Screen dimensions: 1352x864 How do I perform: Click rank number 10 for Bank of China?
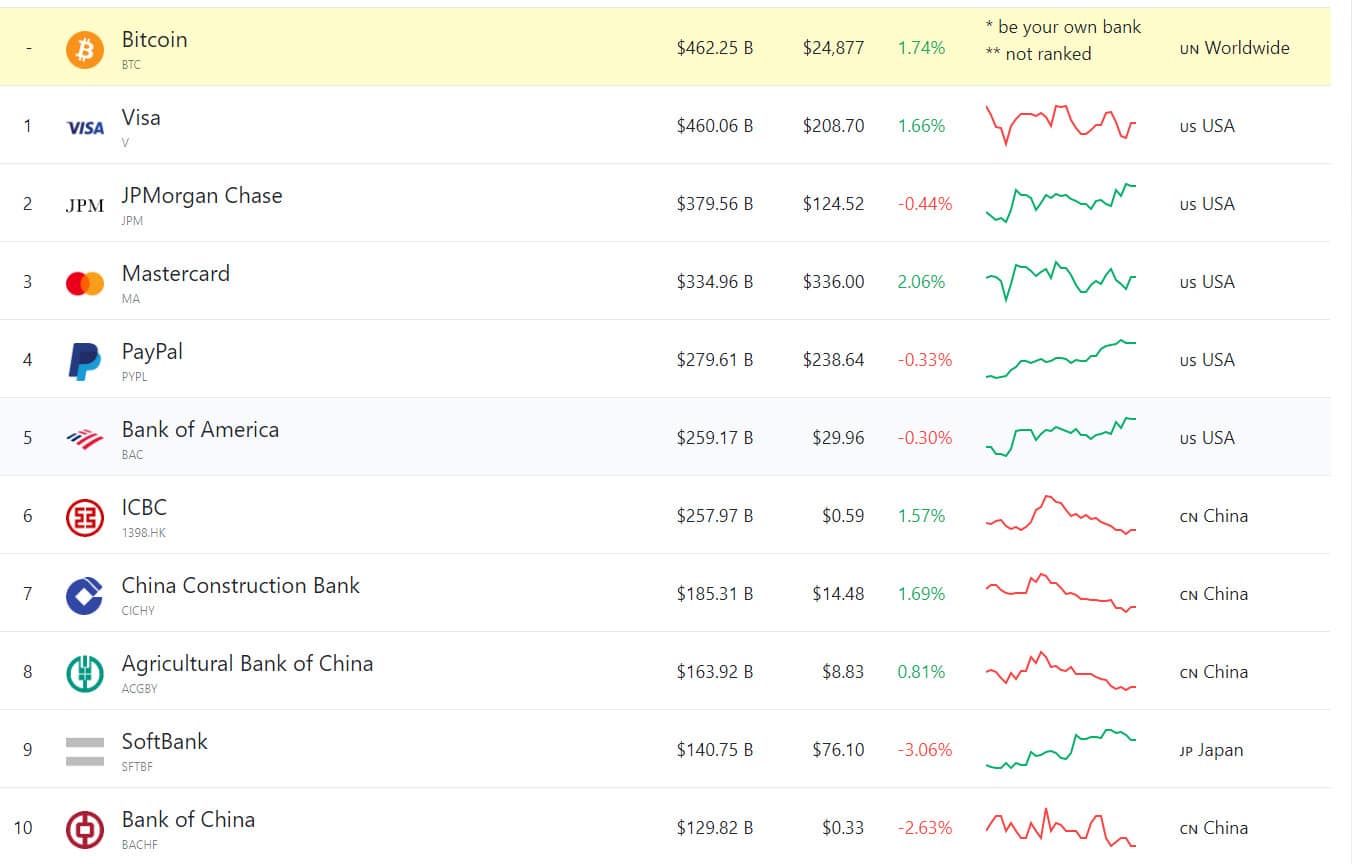23,827
